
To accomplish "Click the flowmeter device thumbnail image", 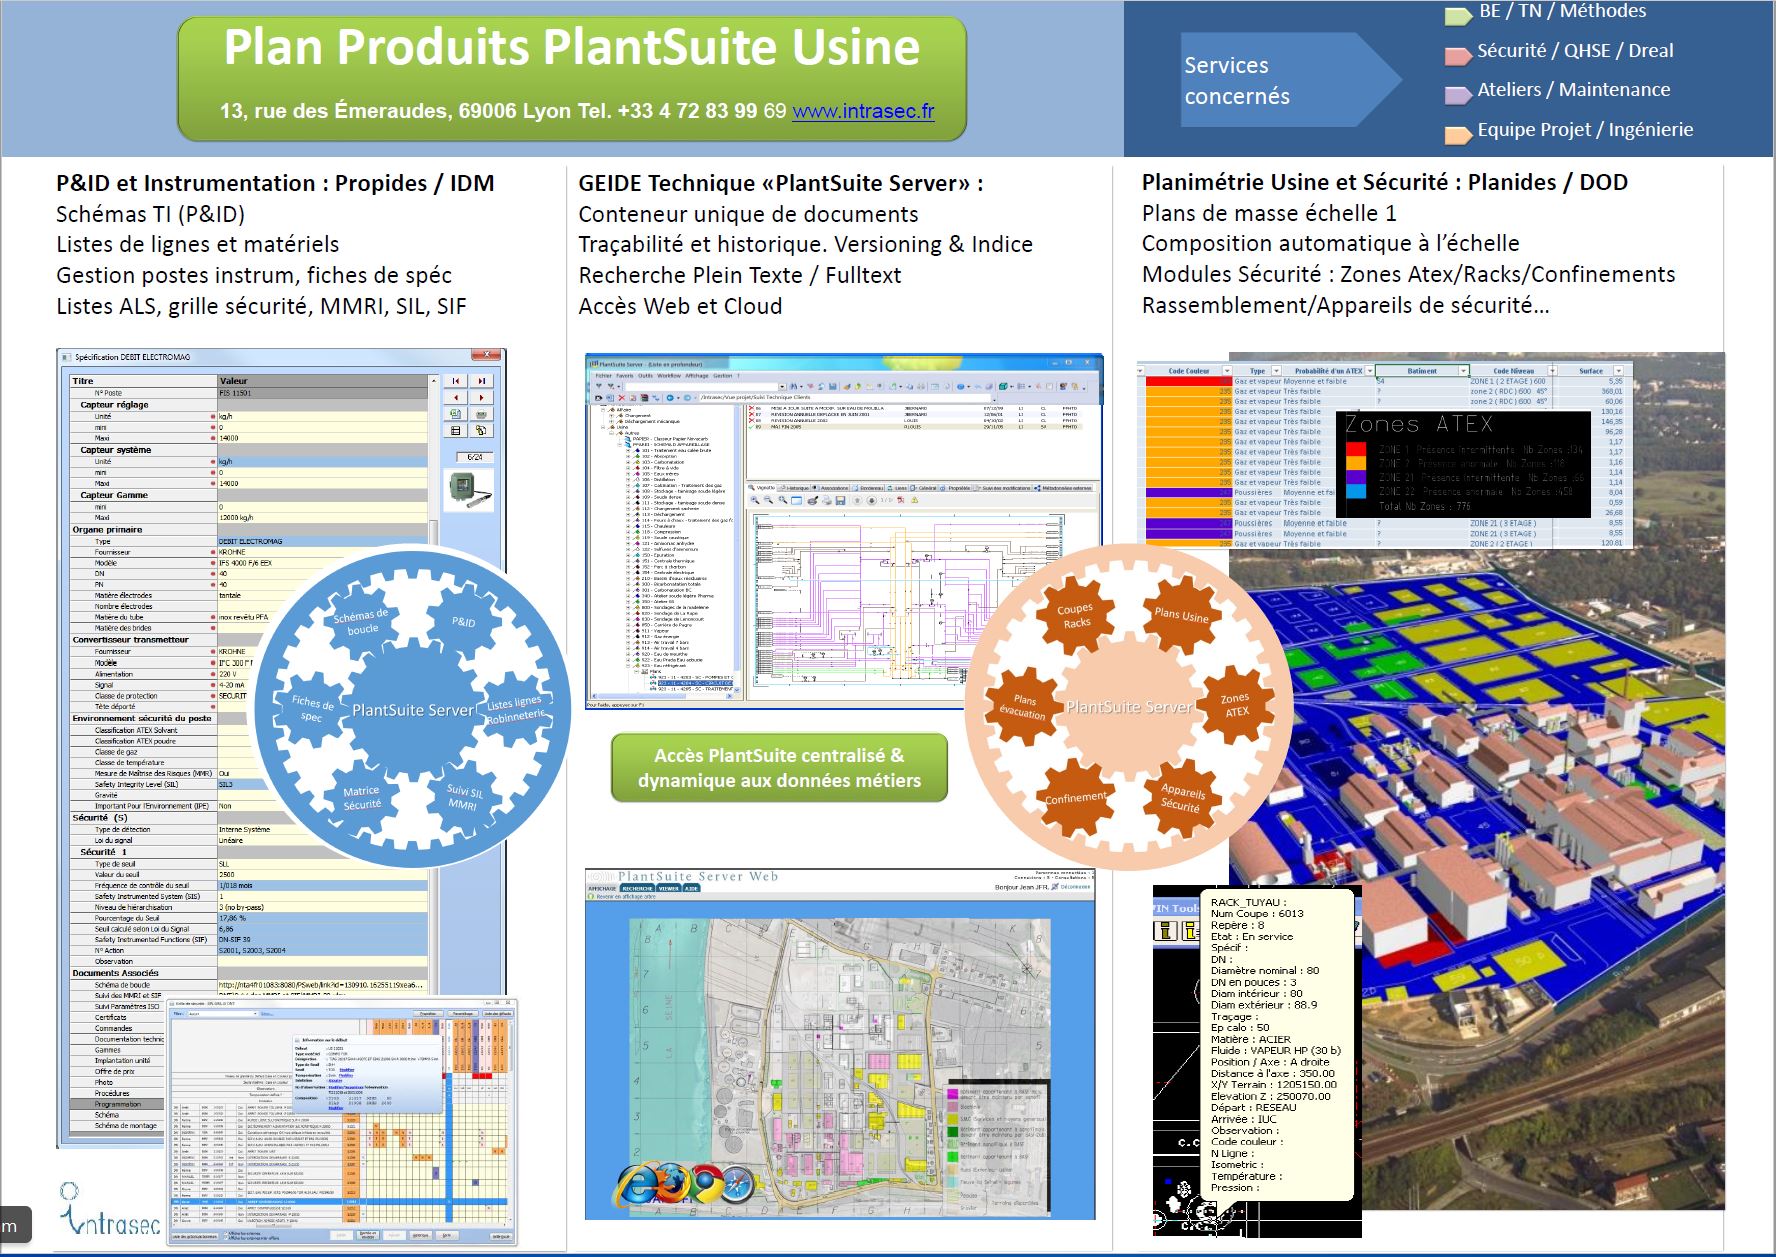I will [468, 490].
